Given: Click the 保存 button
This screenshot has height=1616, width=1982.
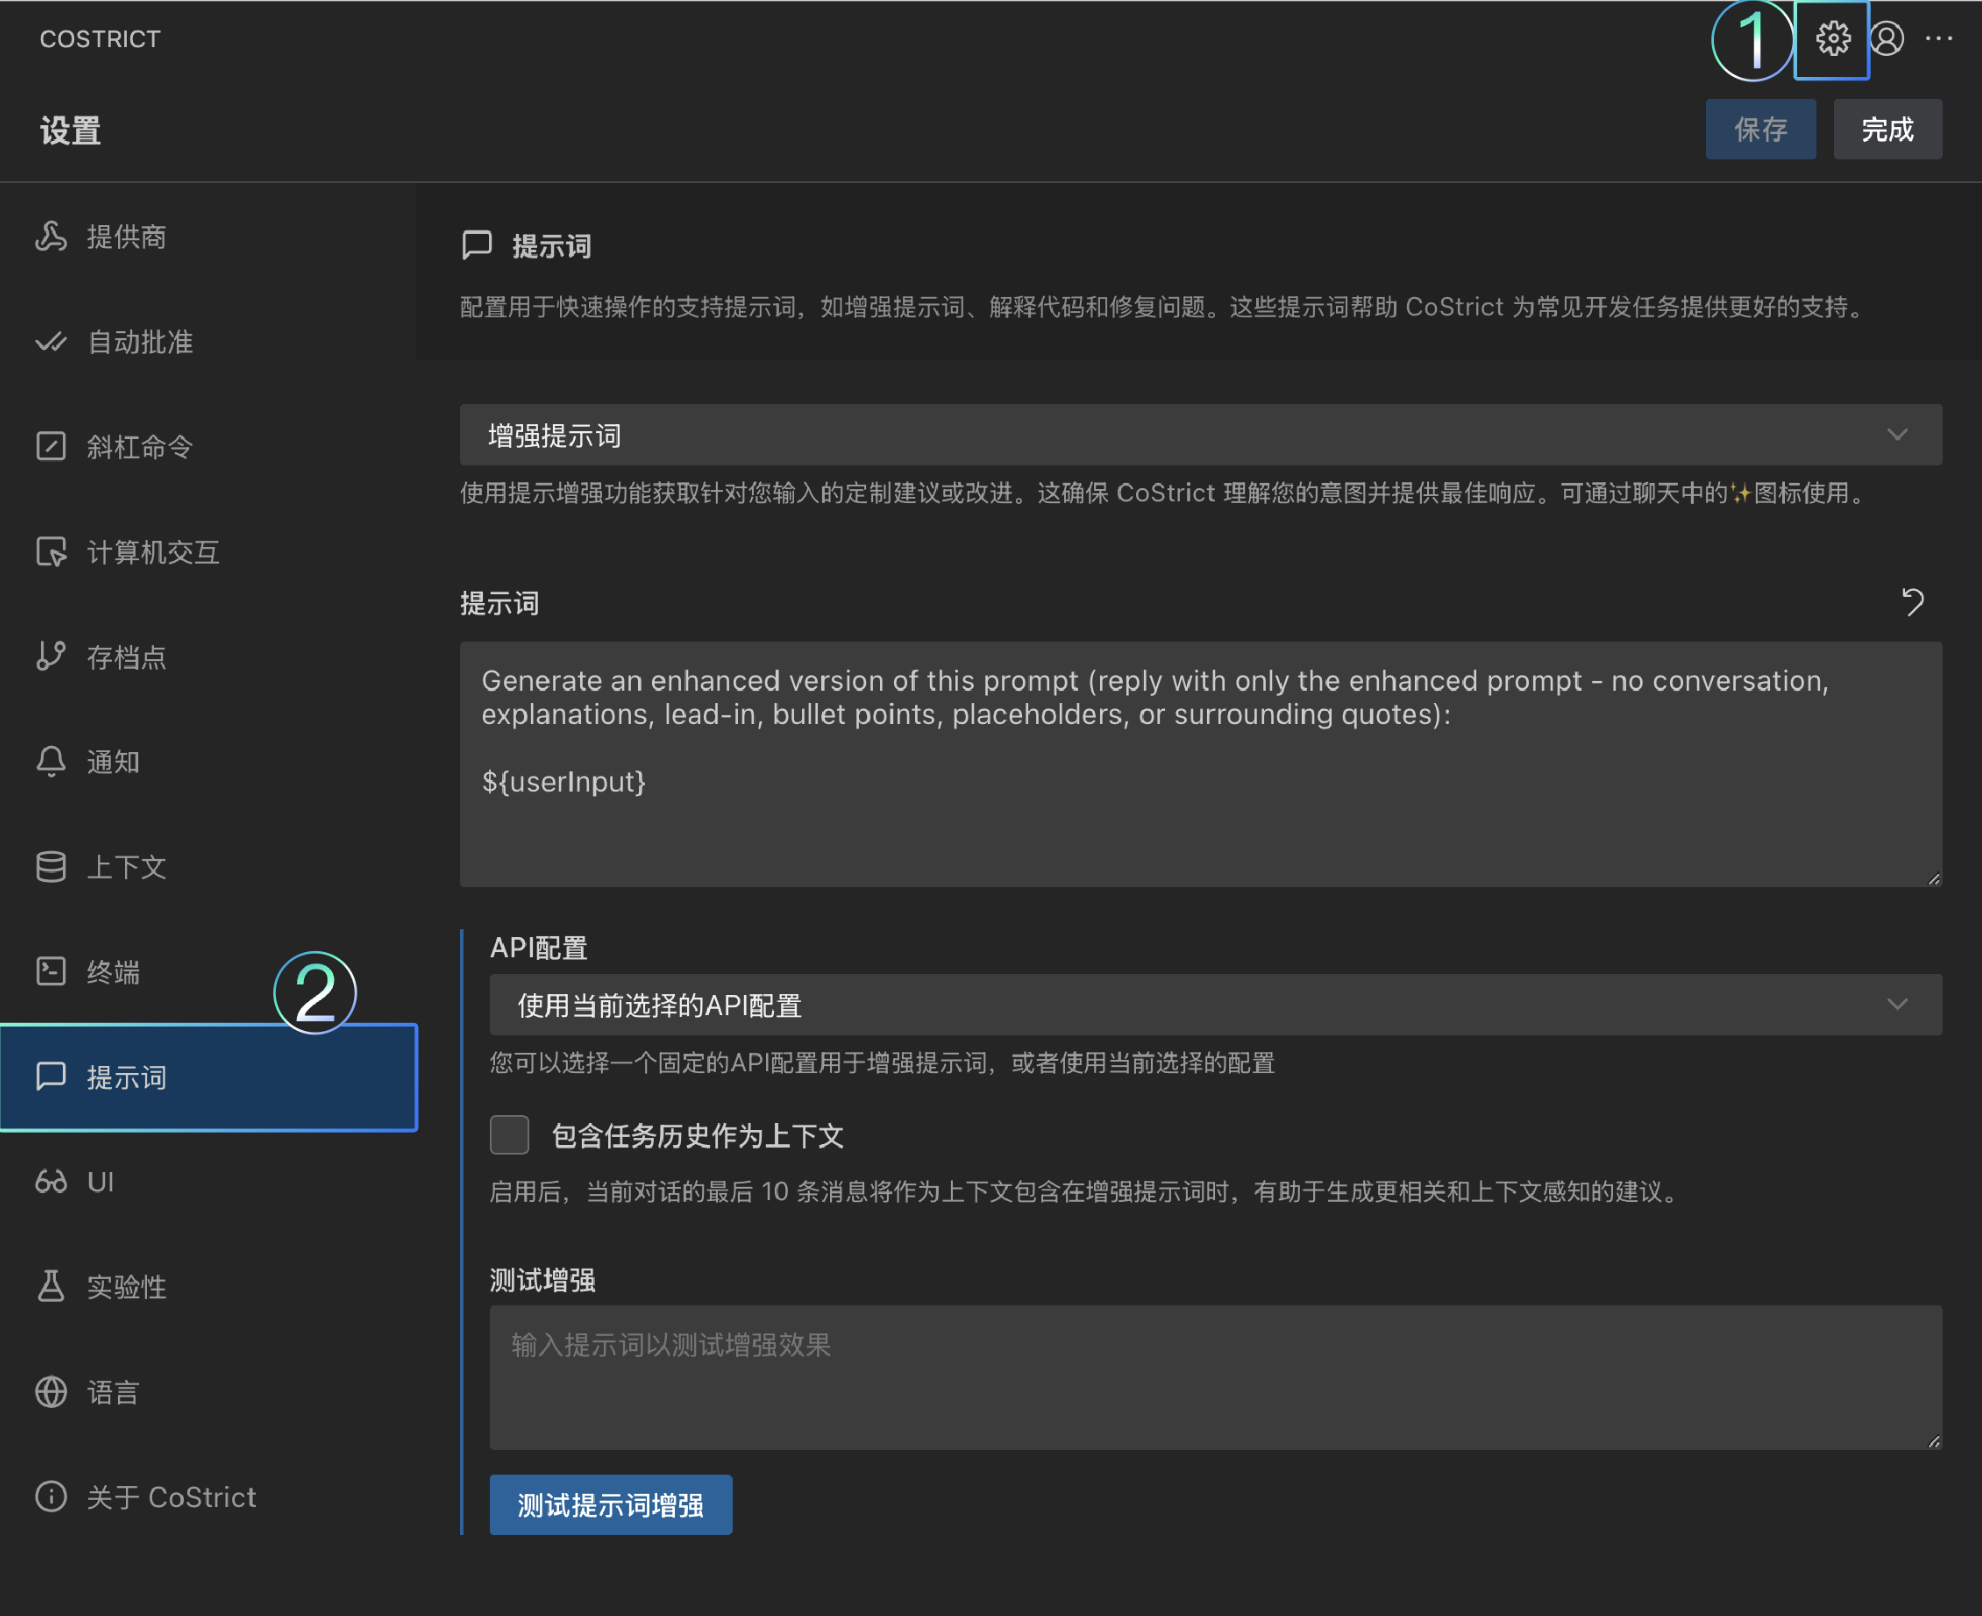Looking at the screenshot, I should tap(1760, 129).
